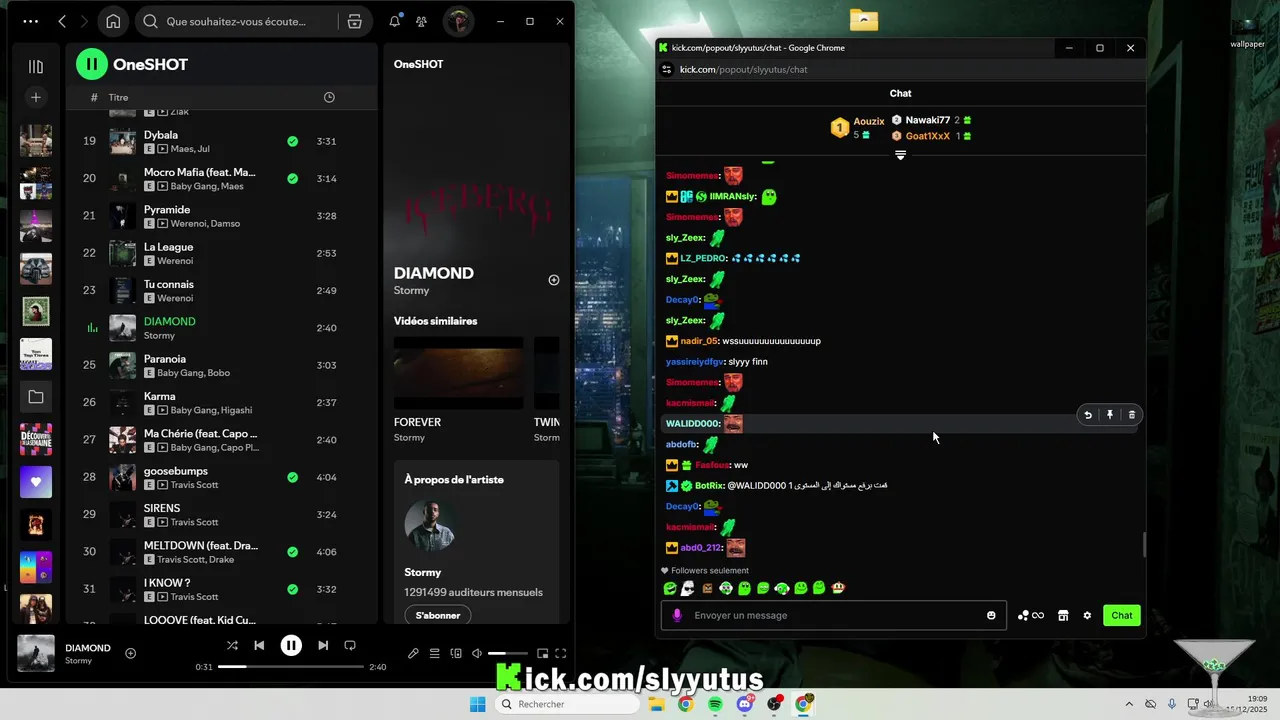Open the play queue
Image resolution: width=1280 pixels, height=720 pixels.
click(x=434, y=653)
